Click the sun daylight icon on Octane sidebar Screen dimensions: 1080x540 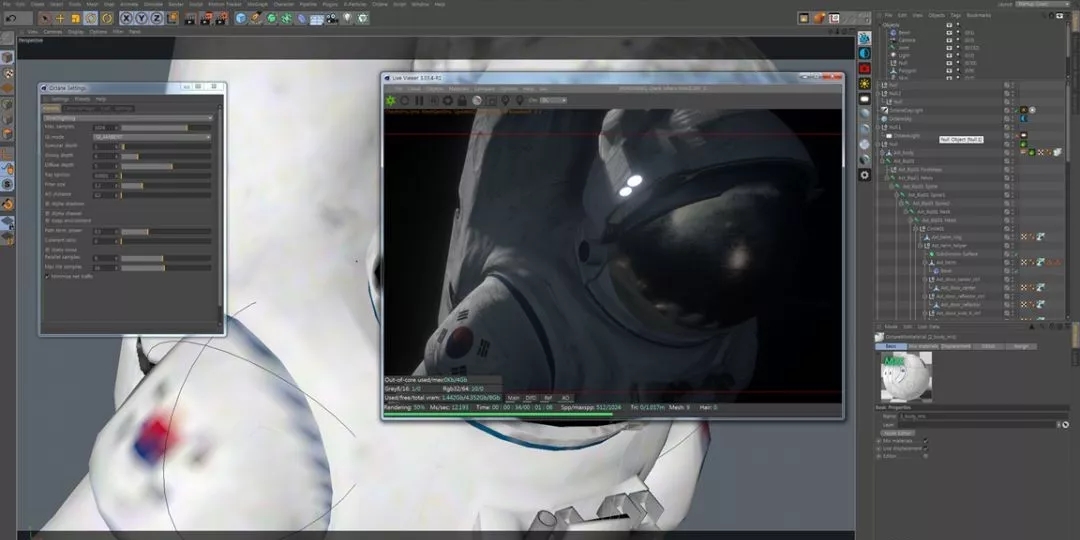[864, 83]
